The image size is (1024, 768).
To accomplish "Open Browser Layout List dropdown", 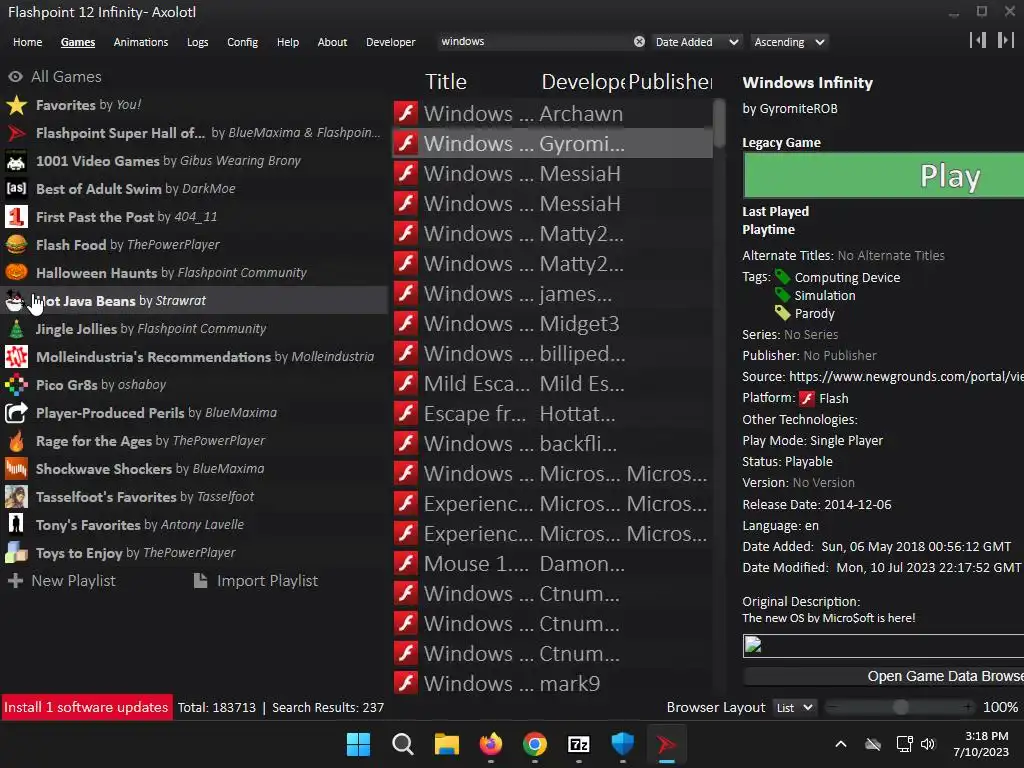I will point(794,707).
